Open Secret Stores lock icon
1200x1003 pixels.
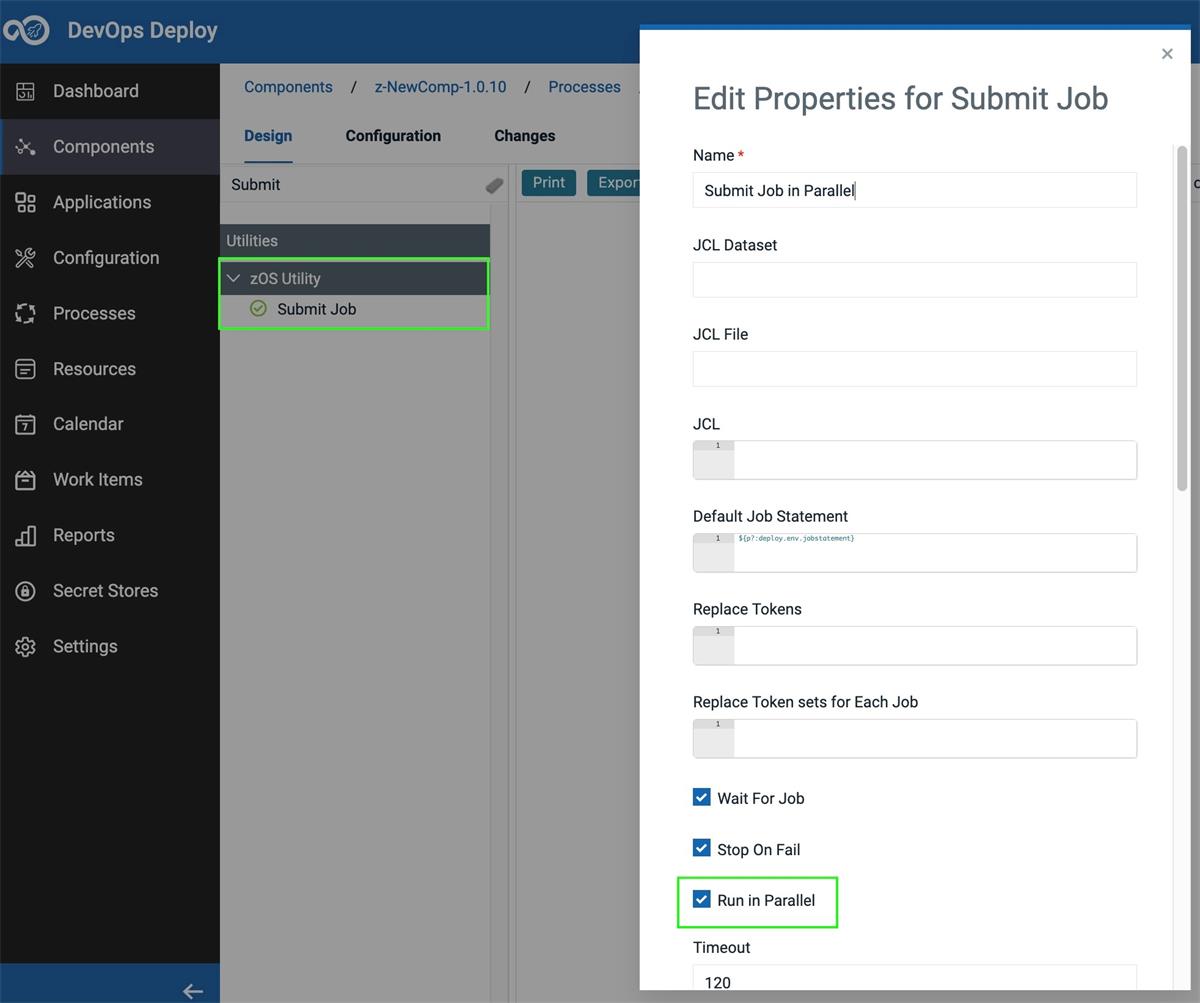(x=26, y=591)
